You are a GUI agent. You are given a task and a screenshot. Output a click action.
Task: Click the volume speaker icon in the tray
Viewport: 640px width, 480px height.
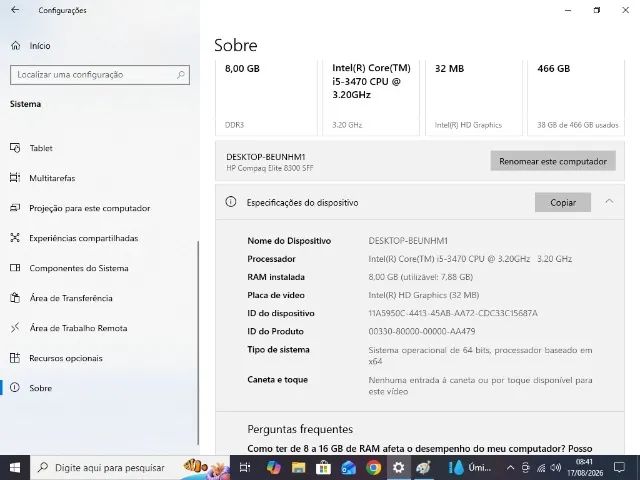(556, 468)
